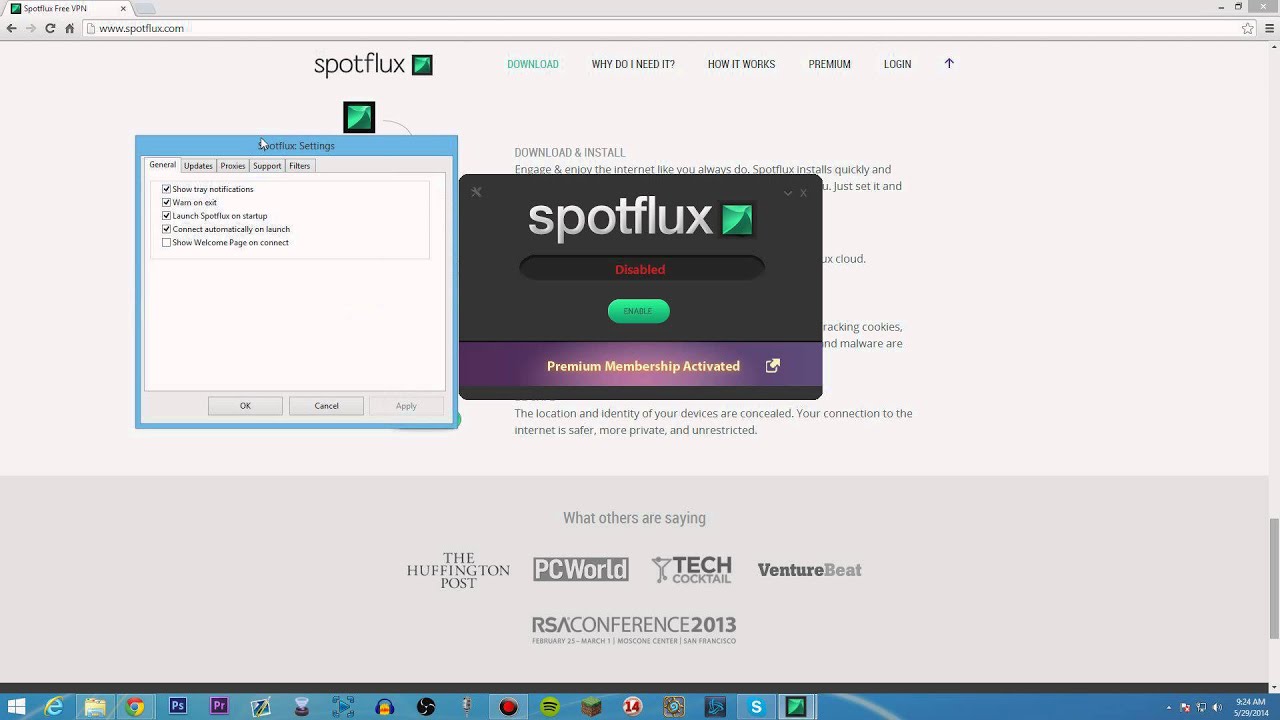Open Photoshop from the taskbar
This screenshot has height=720, width=1280.
click(x=178, y=707)
